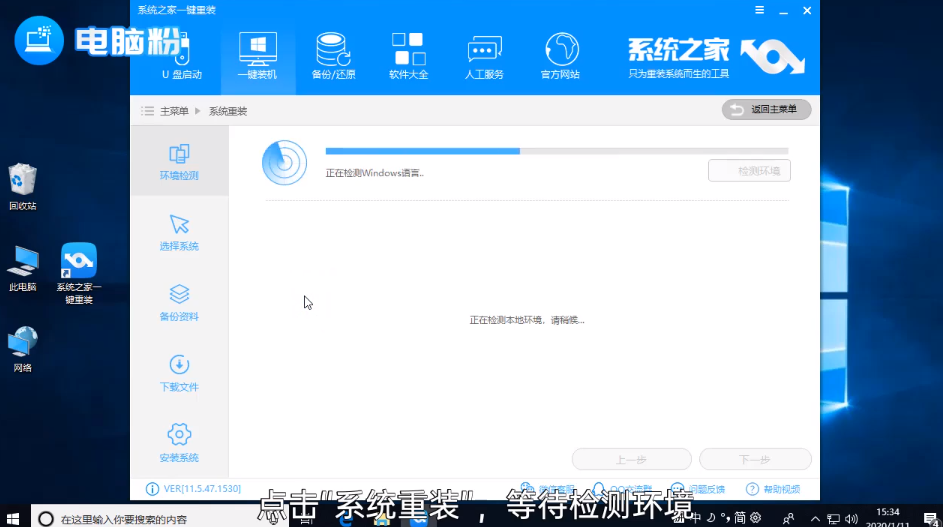Select 备份资料 step in sidebar

click(179, 303)
